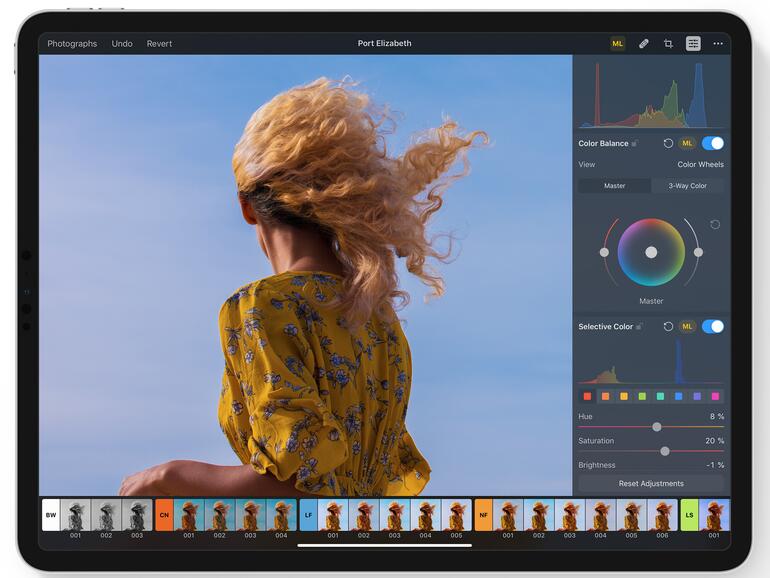770x578 pixels.
Task: Apply LS preset 001 thumbnail
Action: point(714,515)
